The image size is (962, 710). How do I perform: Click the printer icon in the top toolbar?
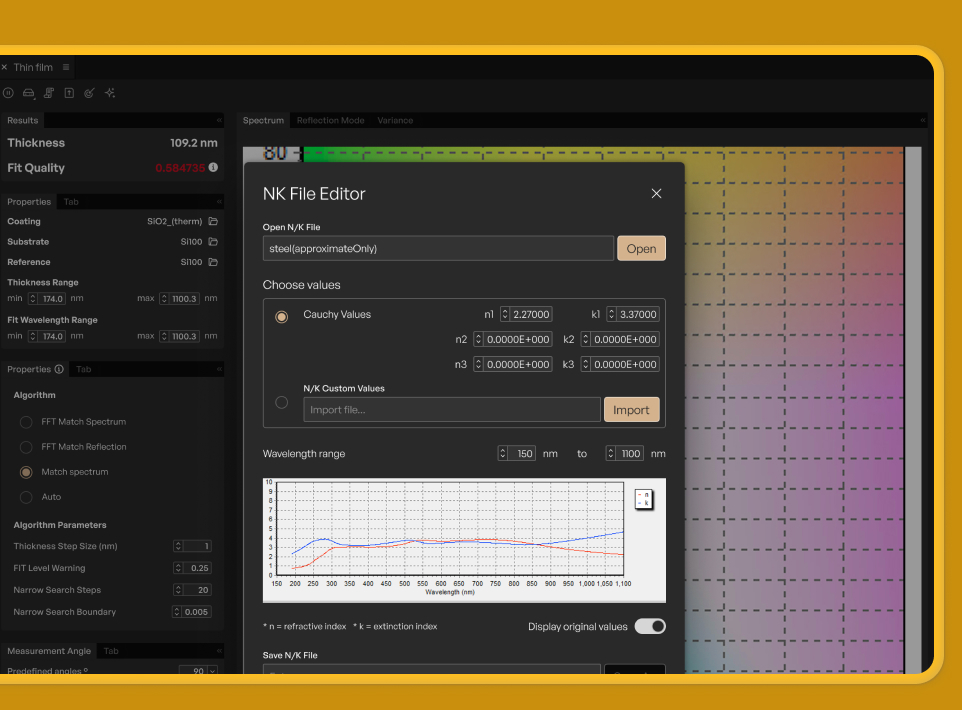tap(28, 92)
